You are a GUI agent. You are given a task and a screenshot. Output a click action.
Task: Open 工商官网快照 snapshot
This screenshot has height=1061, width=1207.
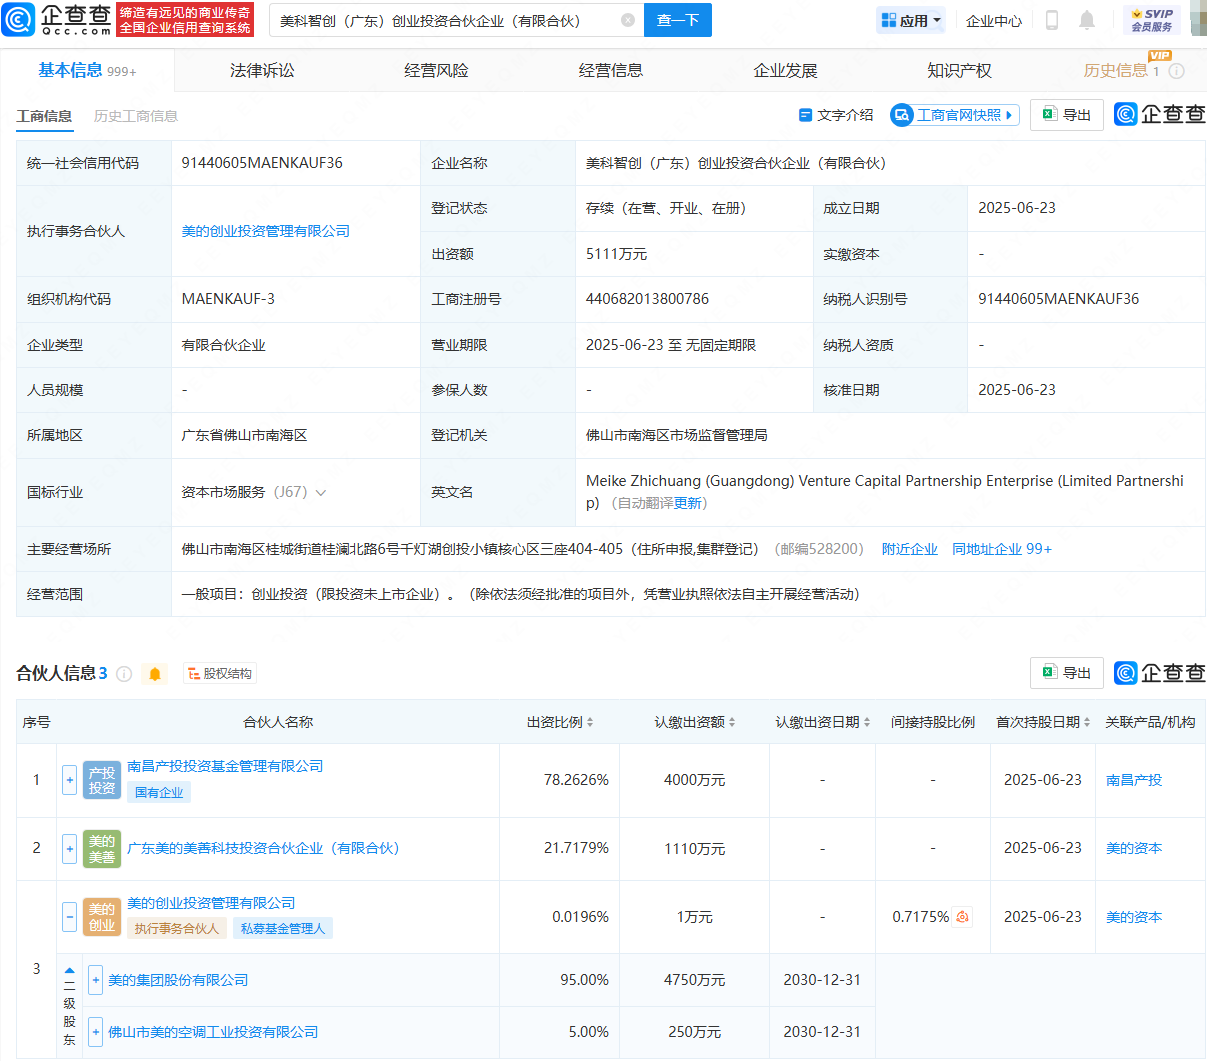point(955,115)
